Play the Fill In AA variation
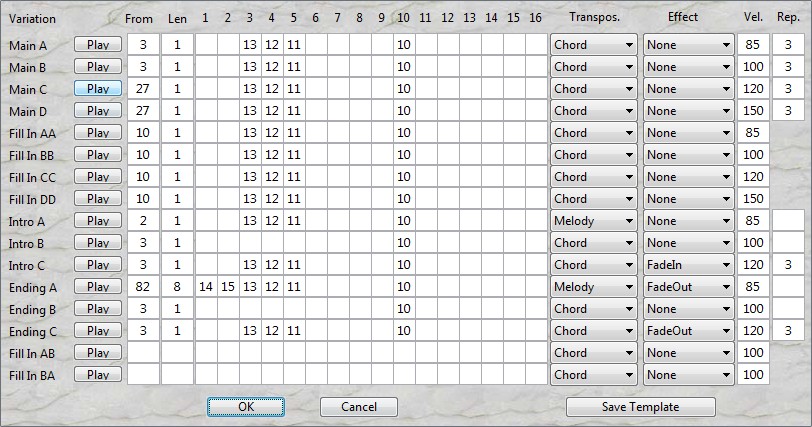This screenshot has width=812, height=427. click(98, 132)
